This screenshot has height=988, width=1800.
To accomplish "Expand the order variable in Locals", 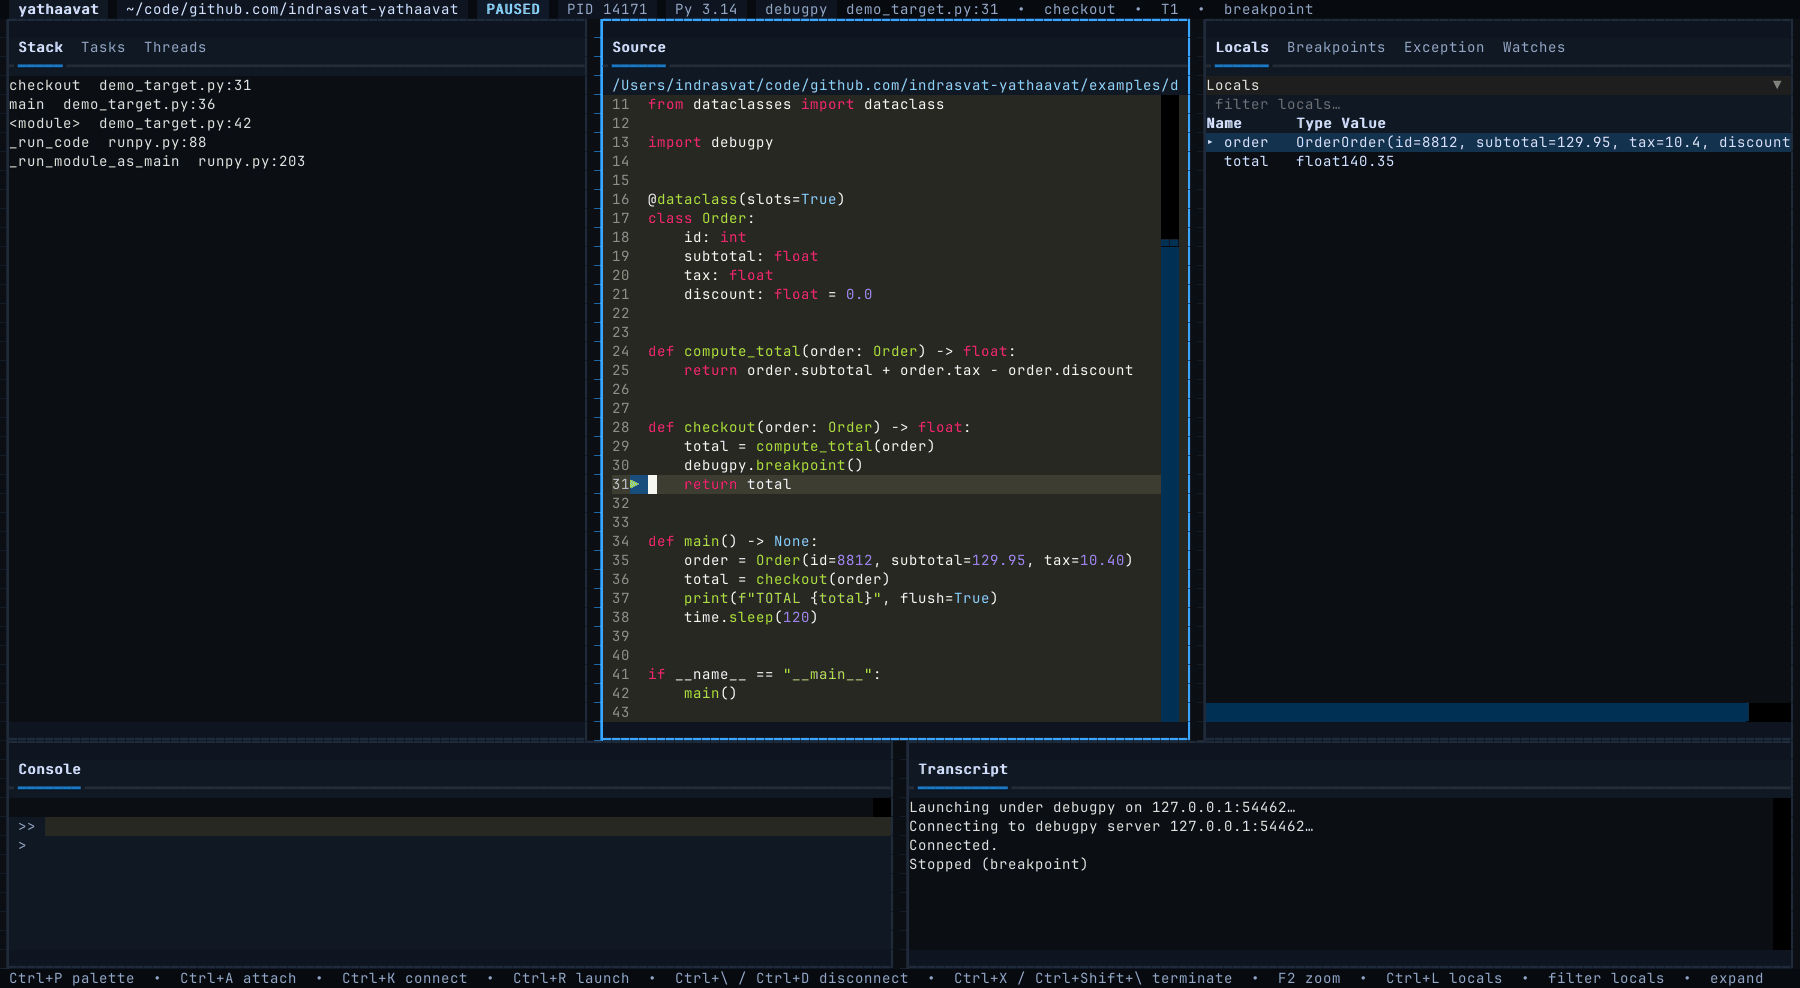I will click(1210, 142).
